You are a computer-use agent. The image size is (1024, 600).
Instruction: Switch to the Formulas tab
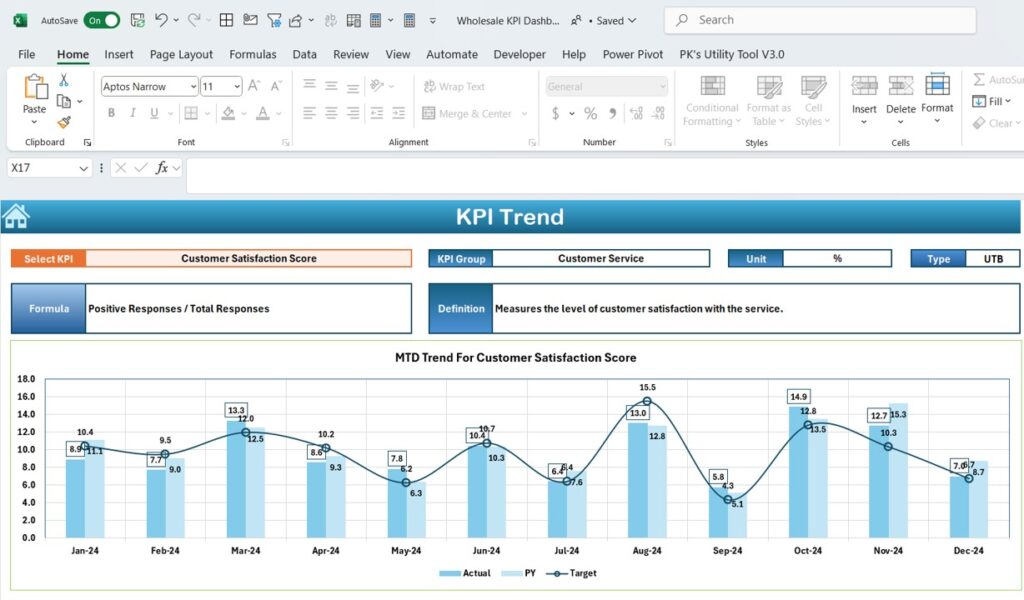[253, 54]
